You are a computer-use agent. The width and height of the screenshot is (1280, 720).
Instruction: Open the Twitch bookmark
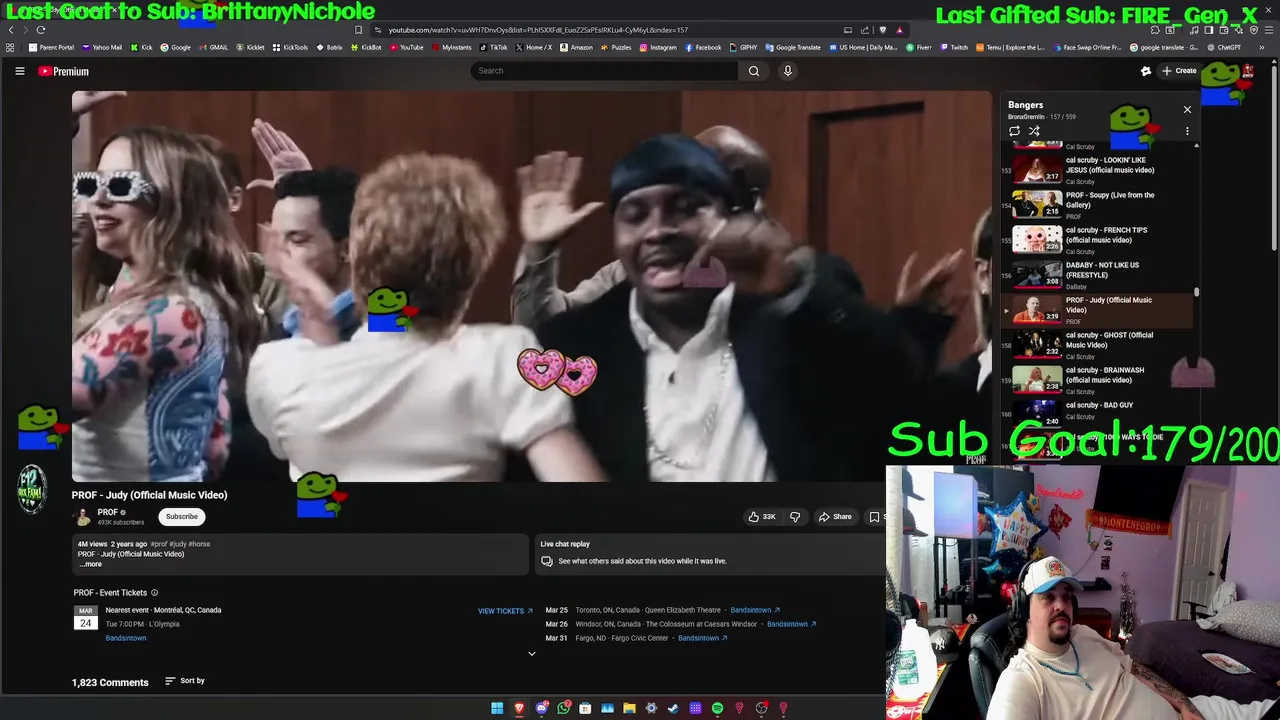[953, 47]
